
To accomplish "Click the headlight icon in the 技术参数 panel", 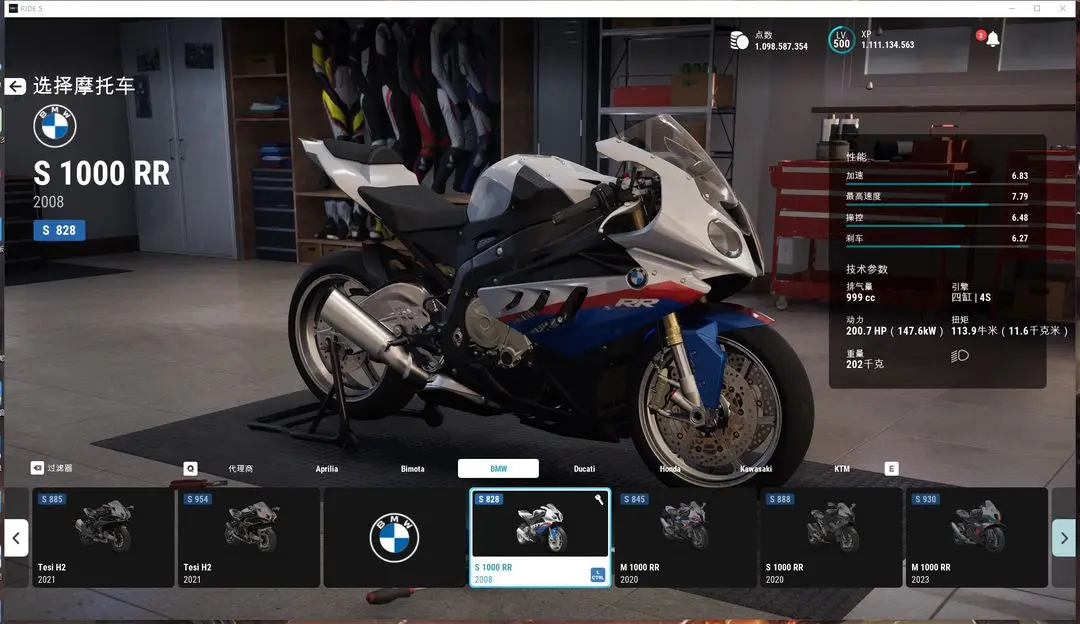I will (959, 356).
